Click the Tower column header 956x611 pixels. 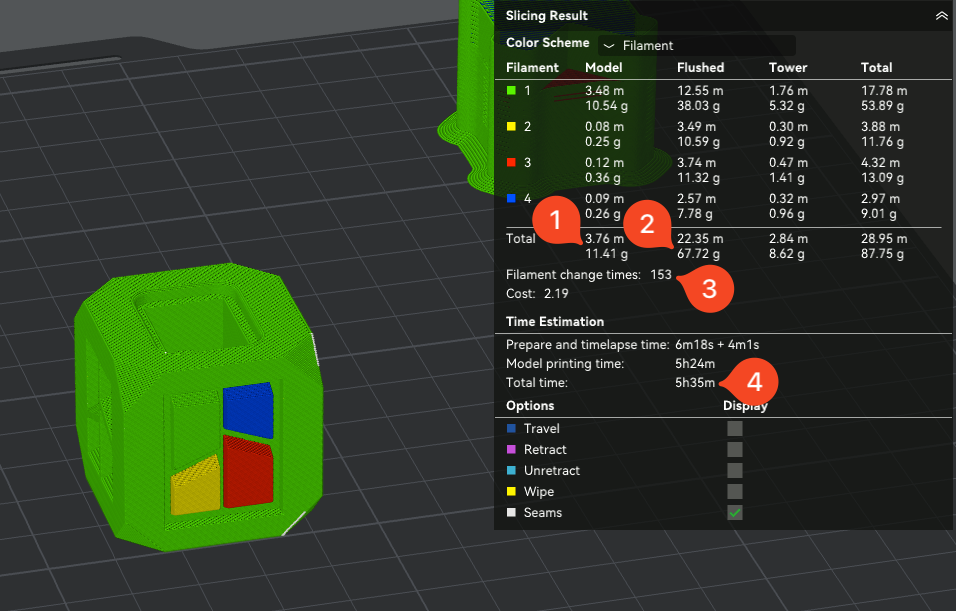pos(787,68)
